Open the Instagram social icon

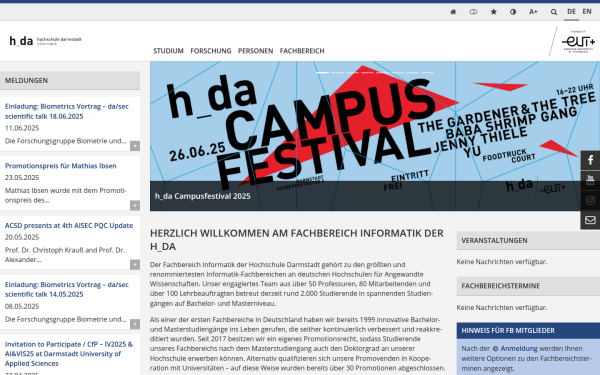pos(590,200)
